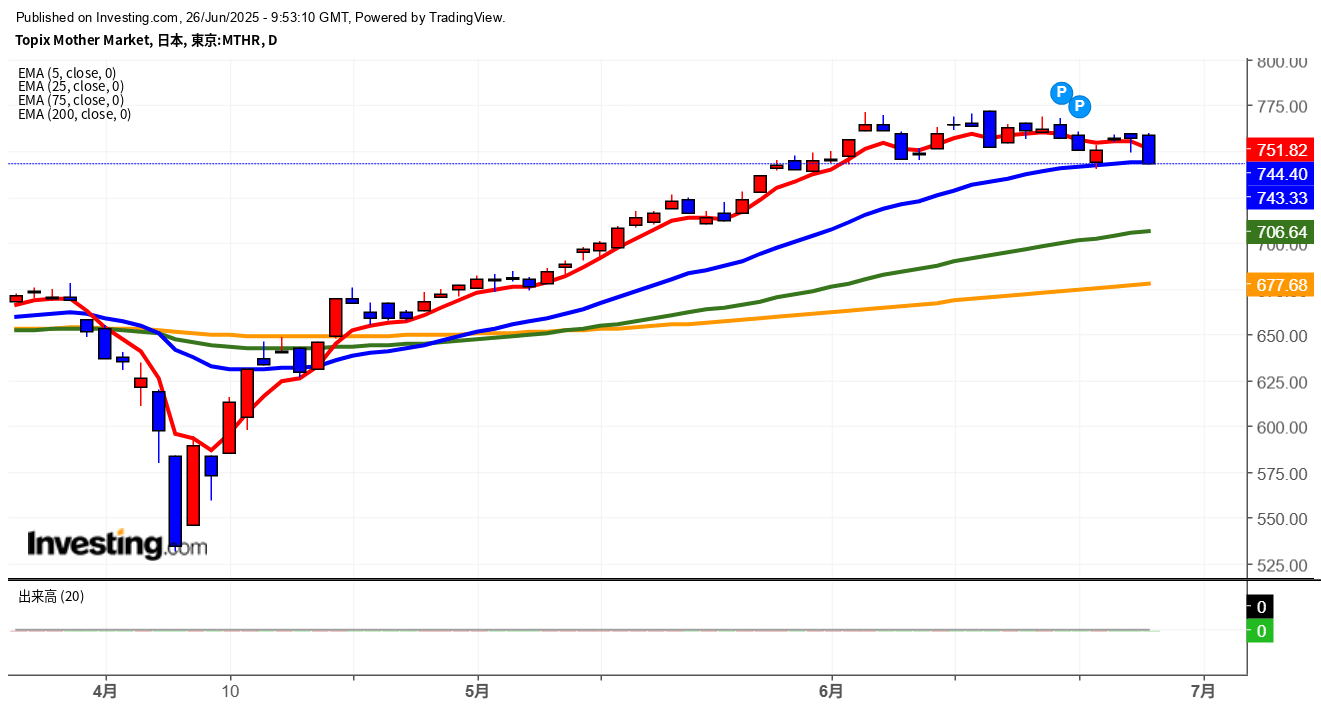Click the 600.00 price axis label
The width and height of the screenshot is (1321, 708).
coord(1283,427)
